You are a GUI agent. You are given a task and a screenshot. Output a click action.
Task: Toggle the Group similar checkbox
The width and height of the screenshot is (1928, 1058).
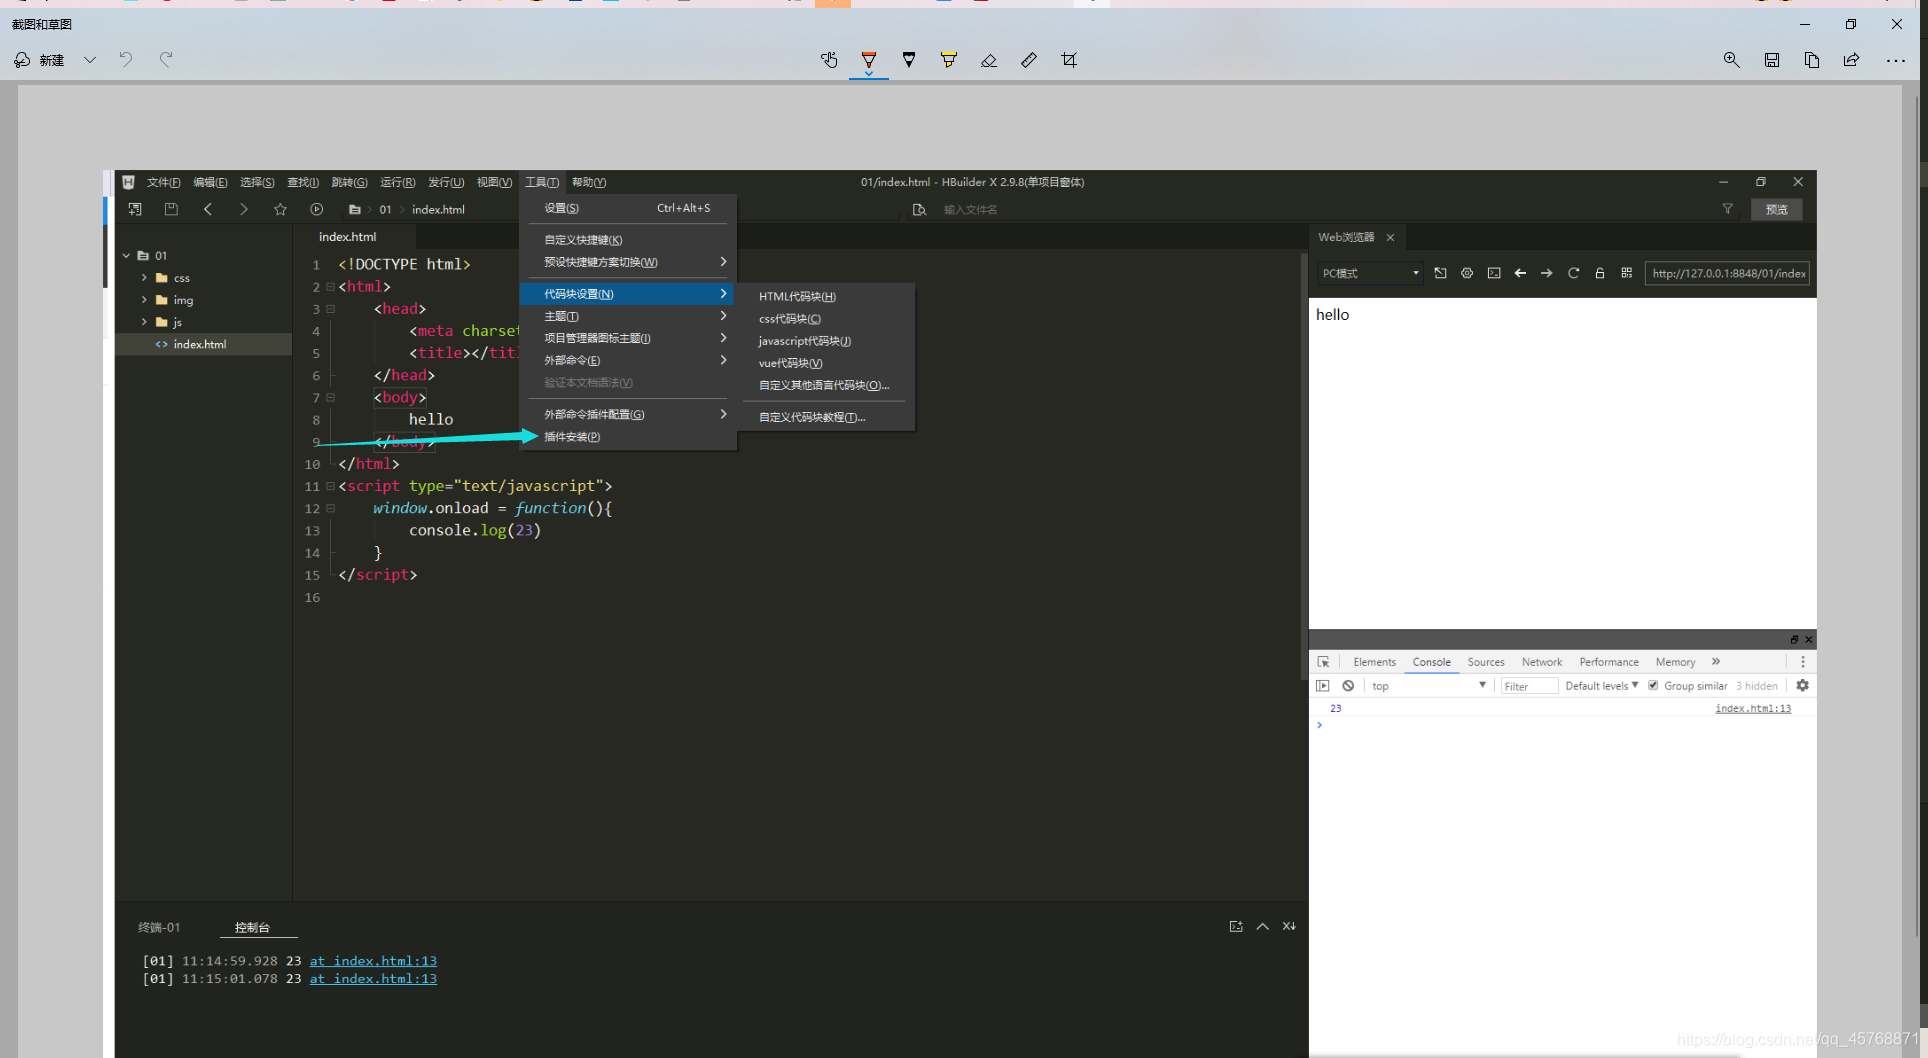click(1653, 686)
